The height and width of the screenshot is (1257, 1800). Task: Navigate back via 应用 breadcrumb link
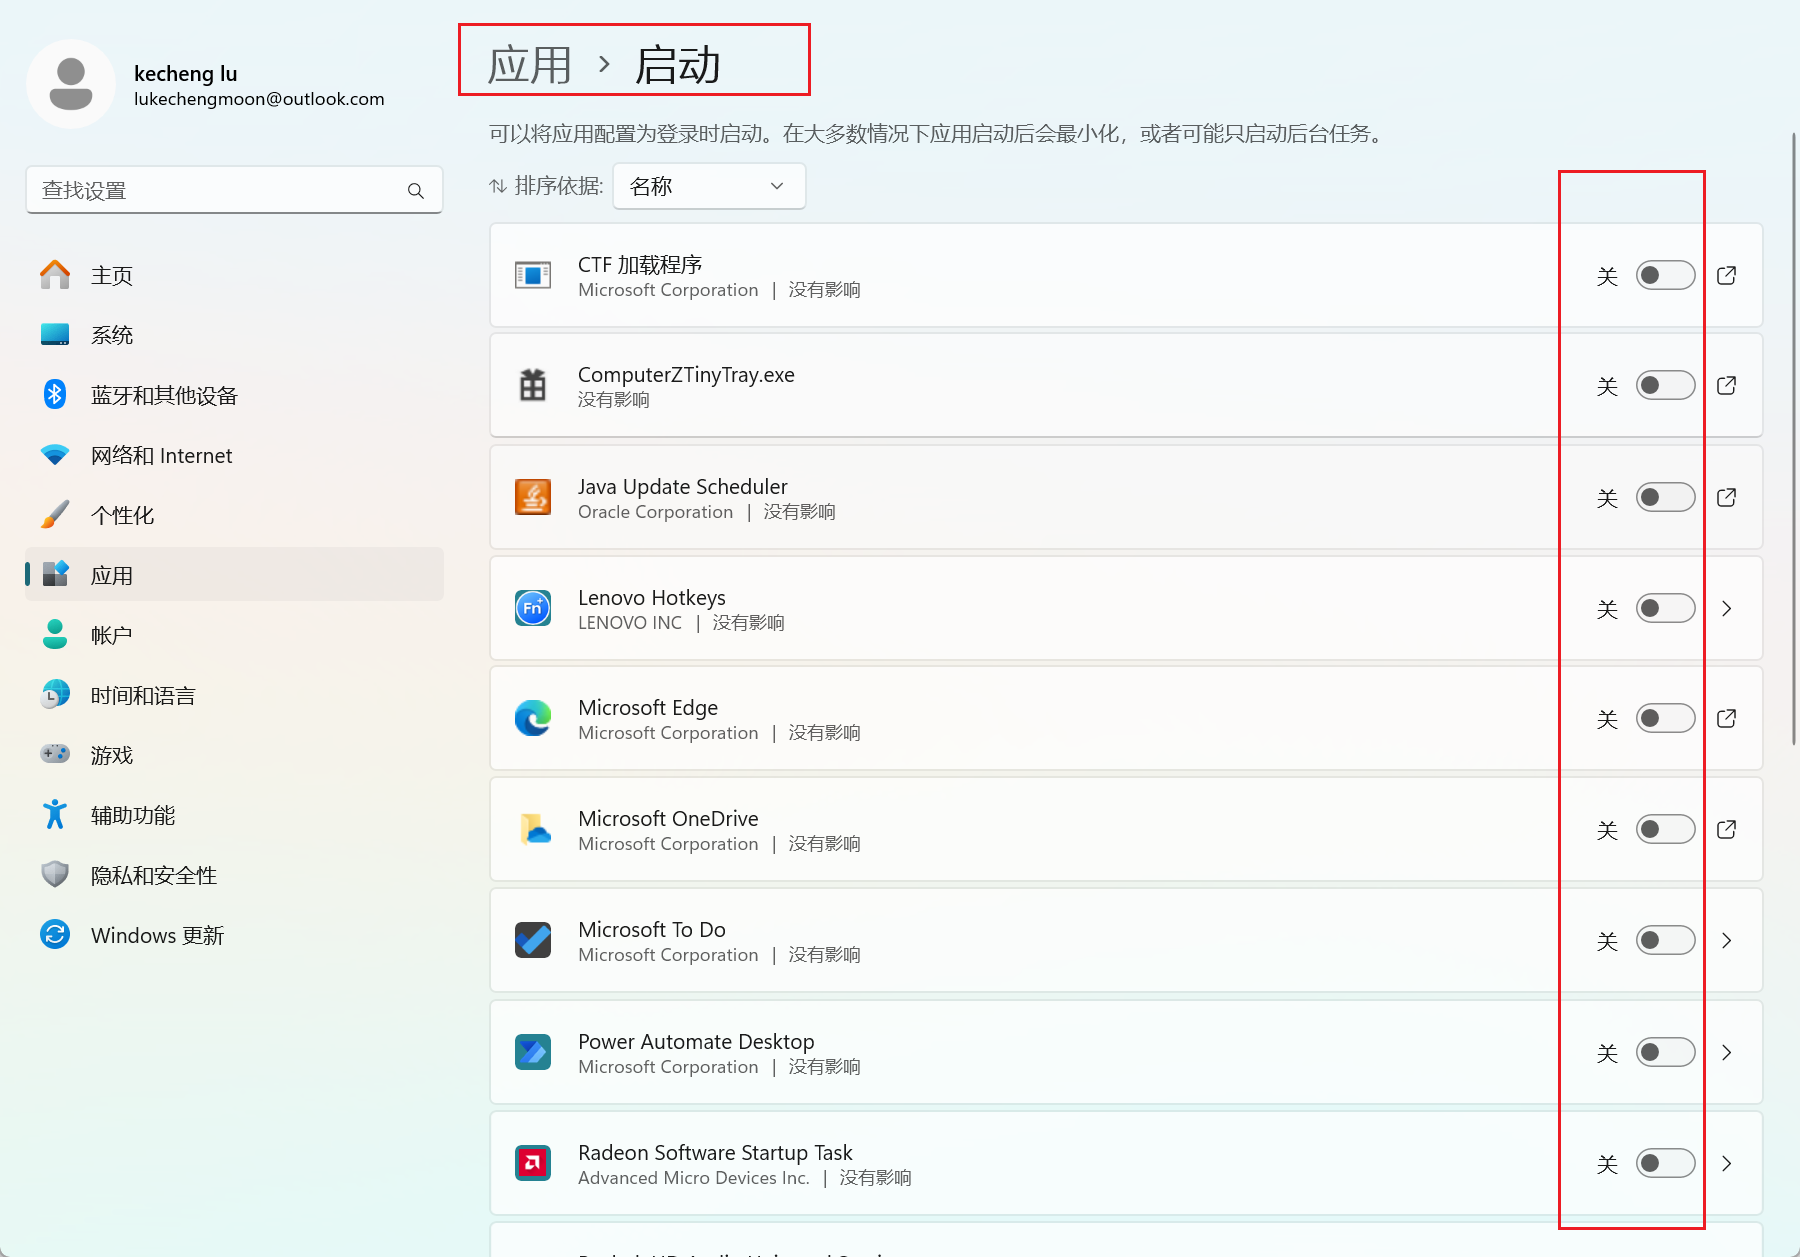pyautogui.click(x=529, y=65)
